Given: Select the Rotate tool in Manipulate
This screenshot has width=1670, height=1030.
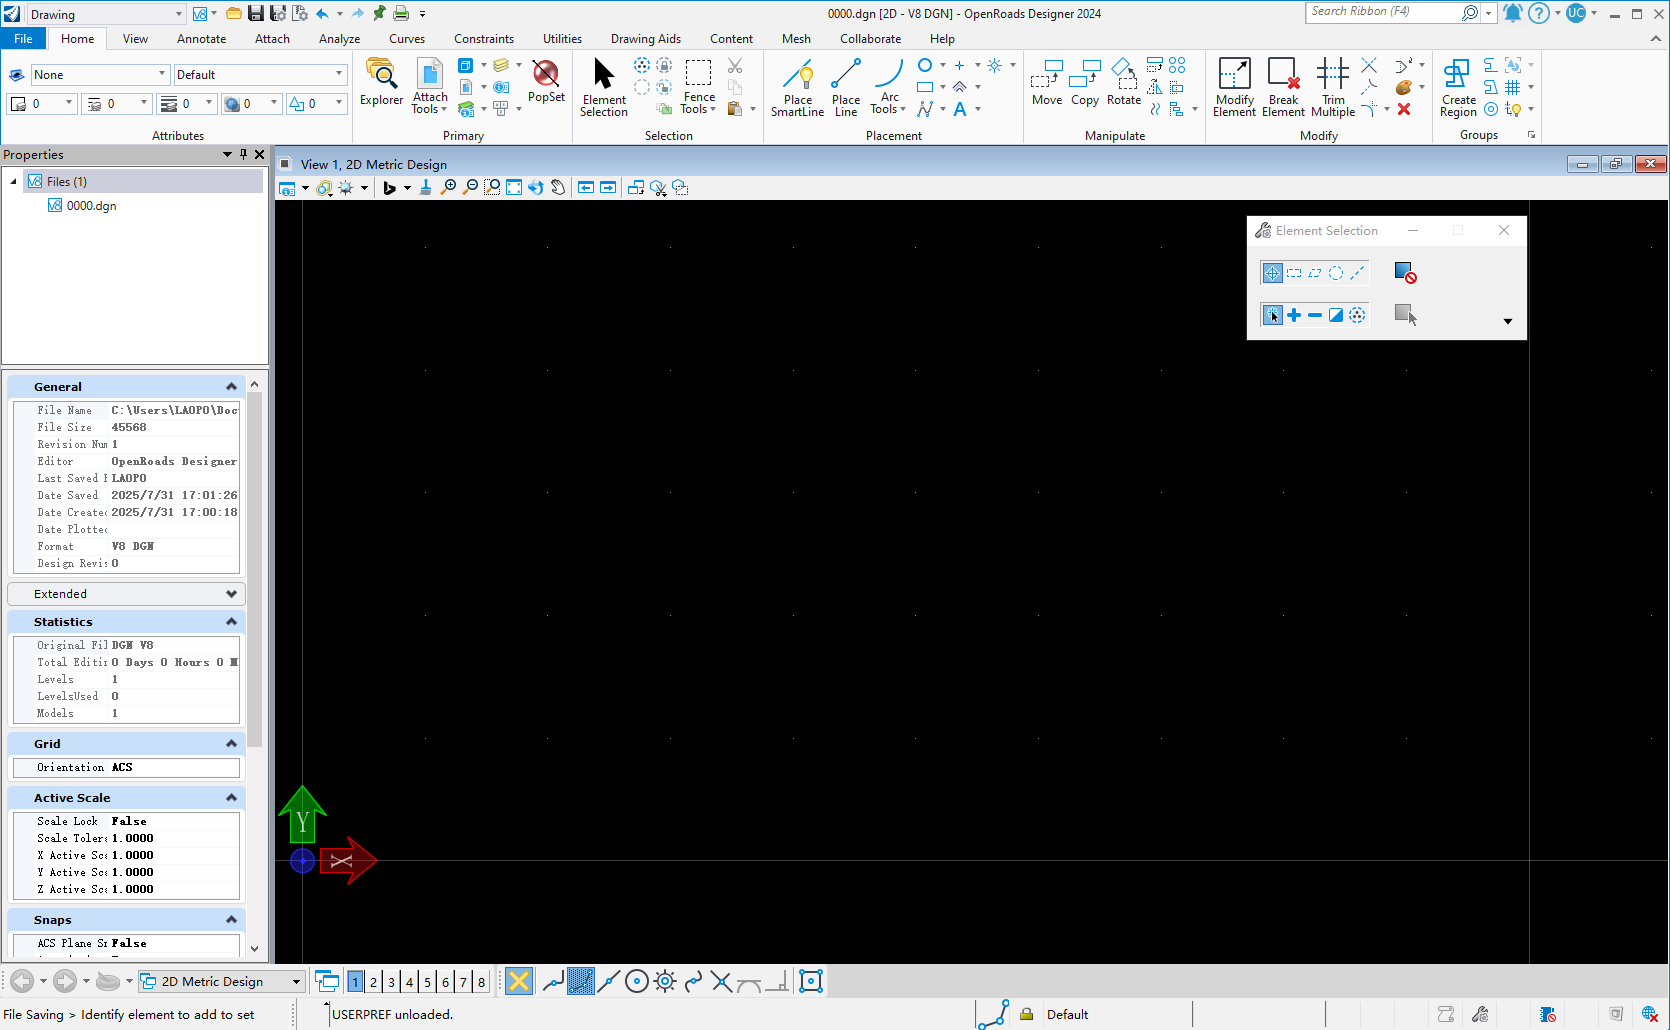Looking at the screenshot, I should click(x=1124, y=82).
